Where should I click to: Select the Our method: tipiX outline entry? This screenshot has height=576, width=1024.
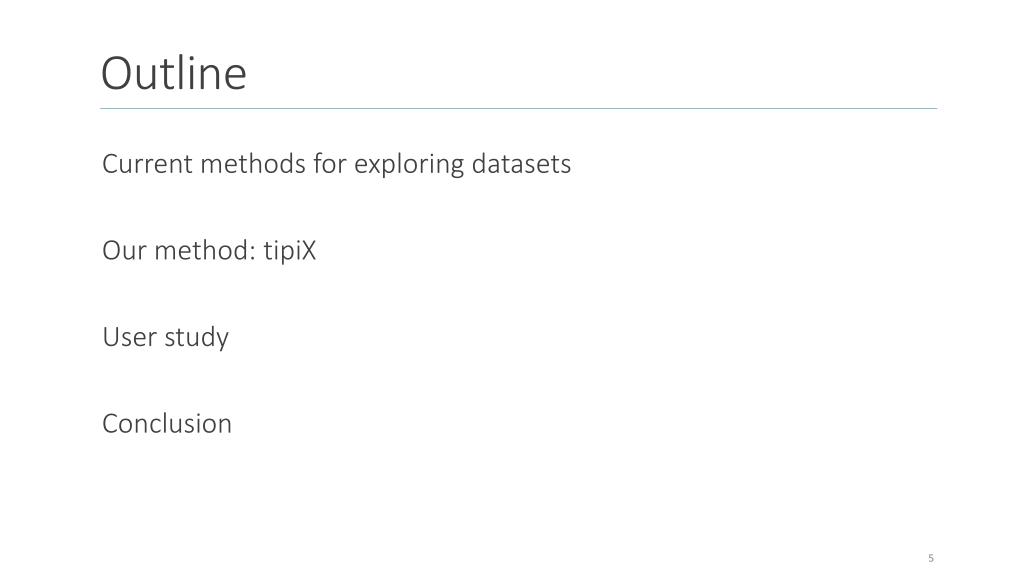click(x=209, y=251)
